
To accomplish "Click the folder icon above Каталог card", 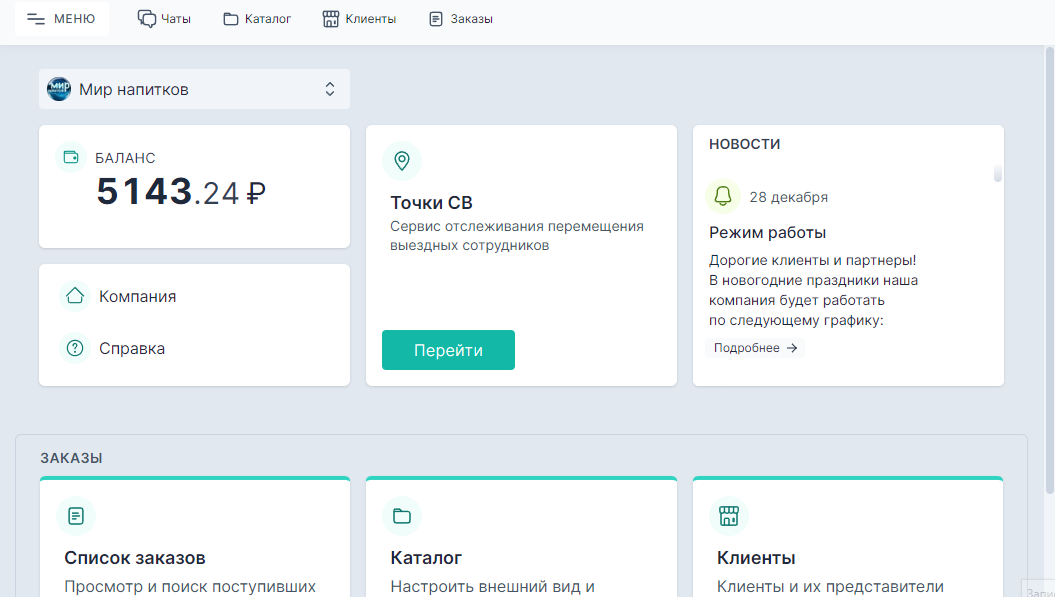I will pos(402,516).
